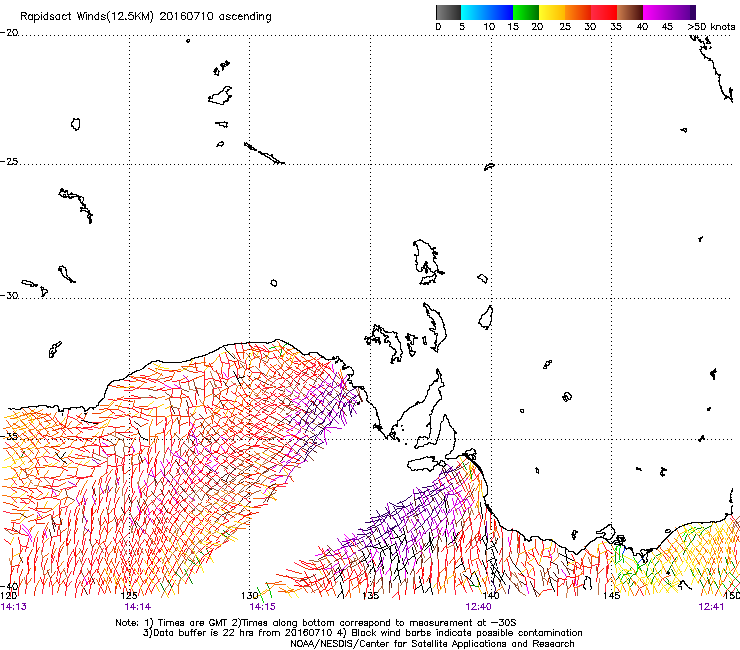Click the '-30' latitude label on left edge
The image size is (740, 650).
click(x=9, y=295)
